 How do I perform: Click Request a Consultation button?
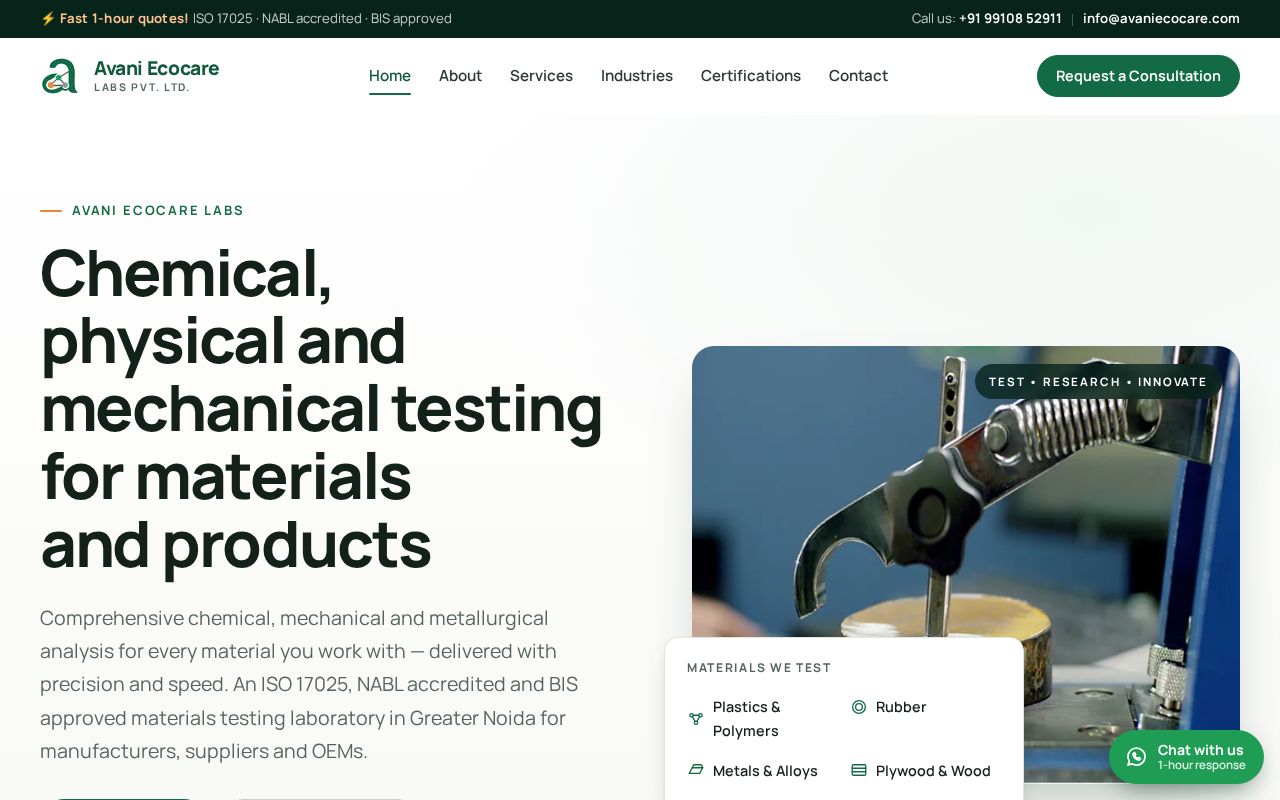(1138, 76)
